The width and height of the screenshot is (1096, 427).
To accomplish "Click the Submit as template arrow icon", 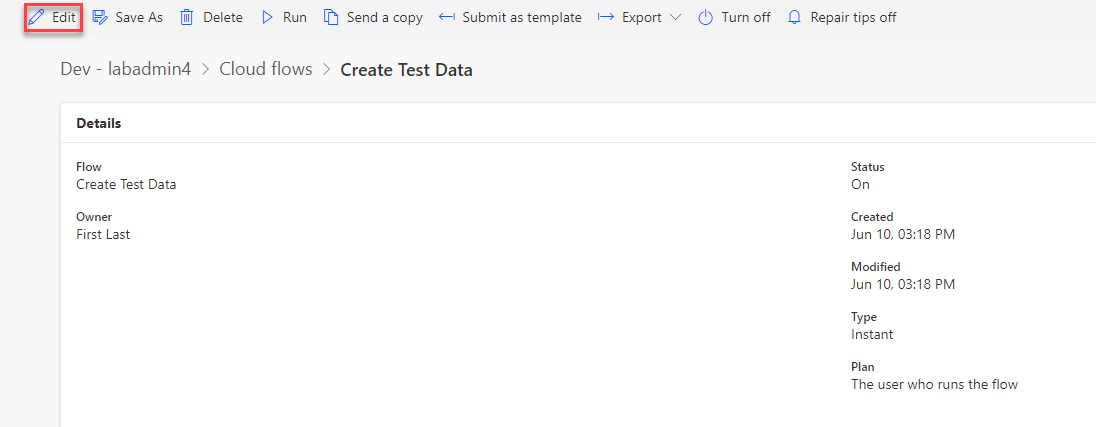I will pyautogui.click(x=447, y=17).
